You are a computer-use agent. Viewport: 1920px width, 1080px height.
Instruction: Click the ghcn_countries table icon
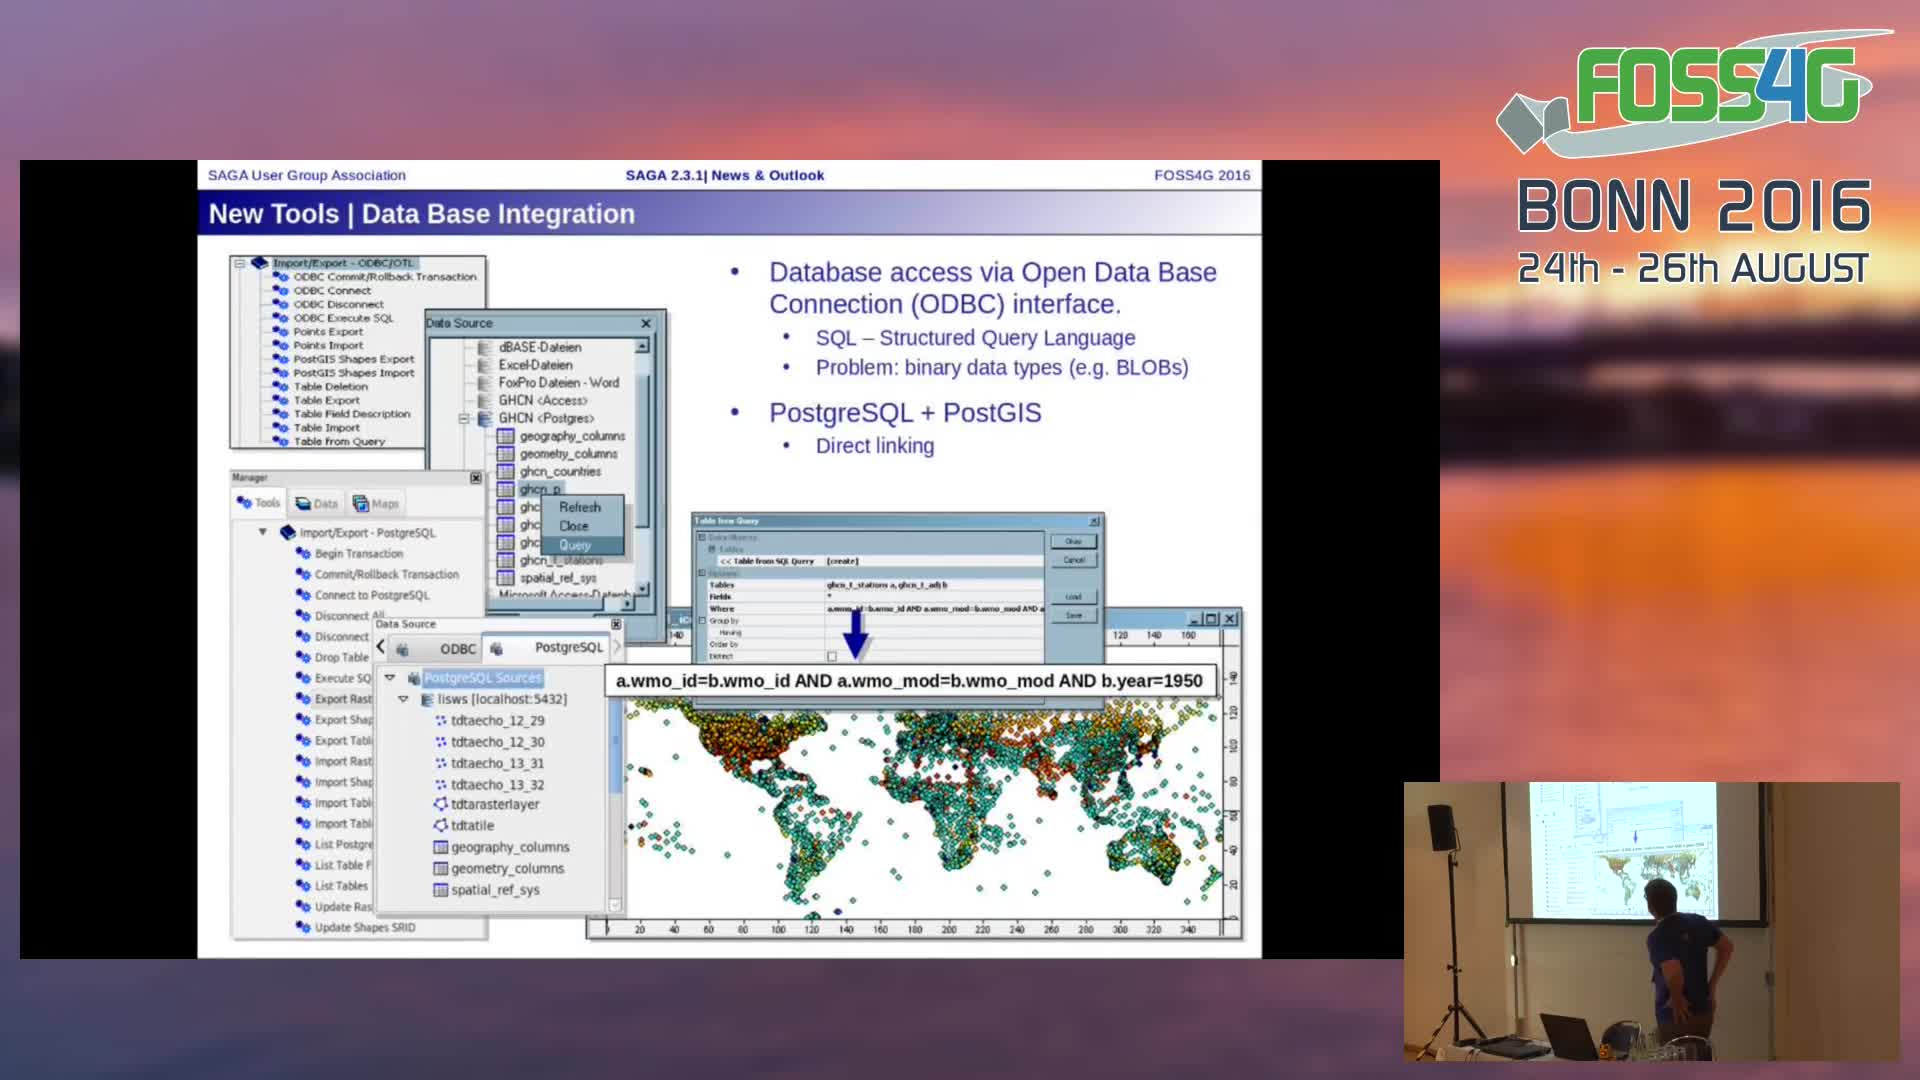506,471
